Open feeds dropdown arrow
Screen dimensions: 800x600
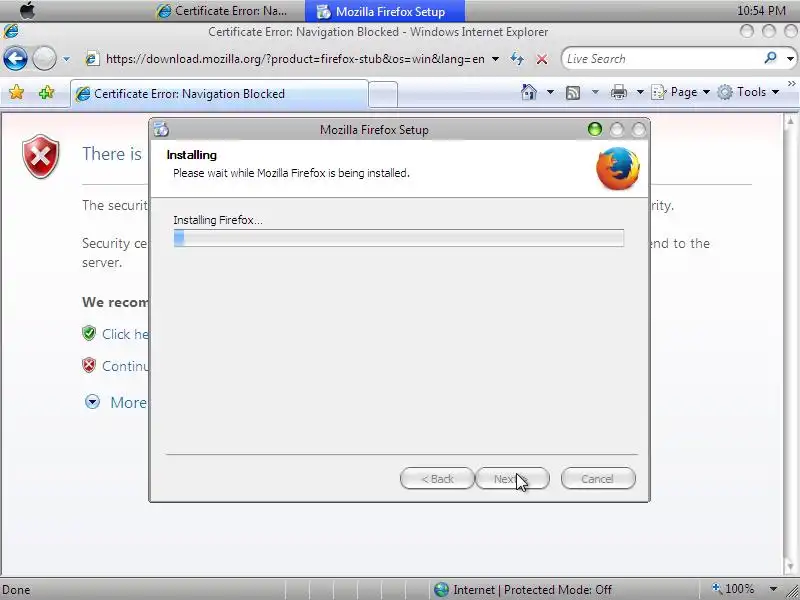point(595,92)
